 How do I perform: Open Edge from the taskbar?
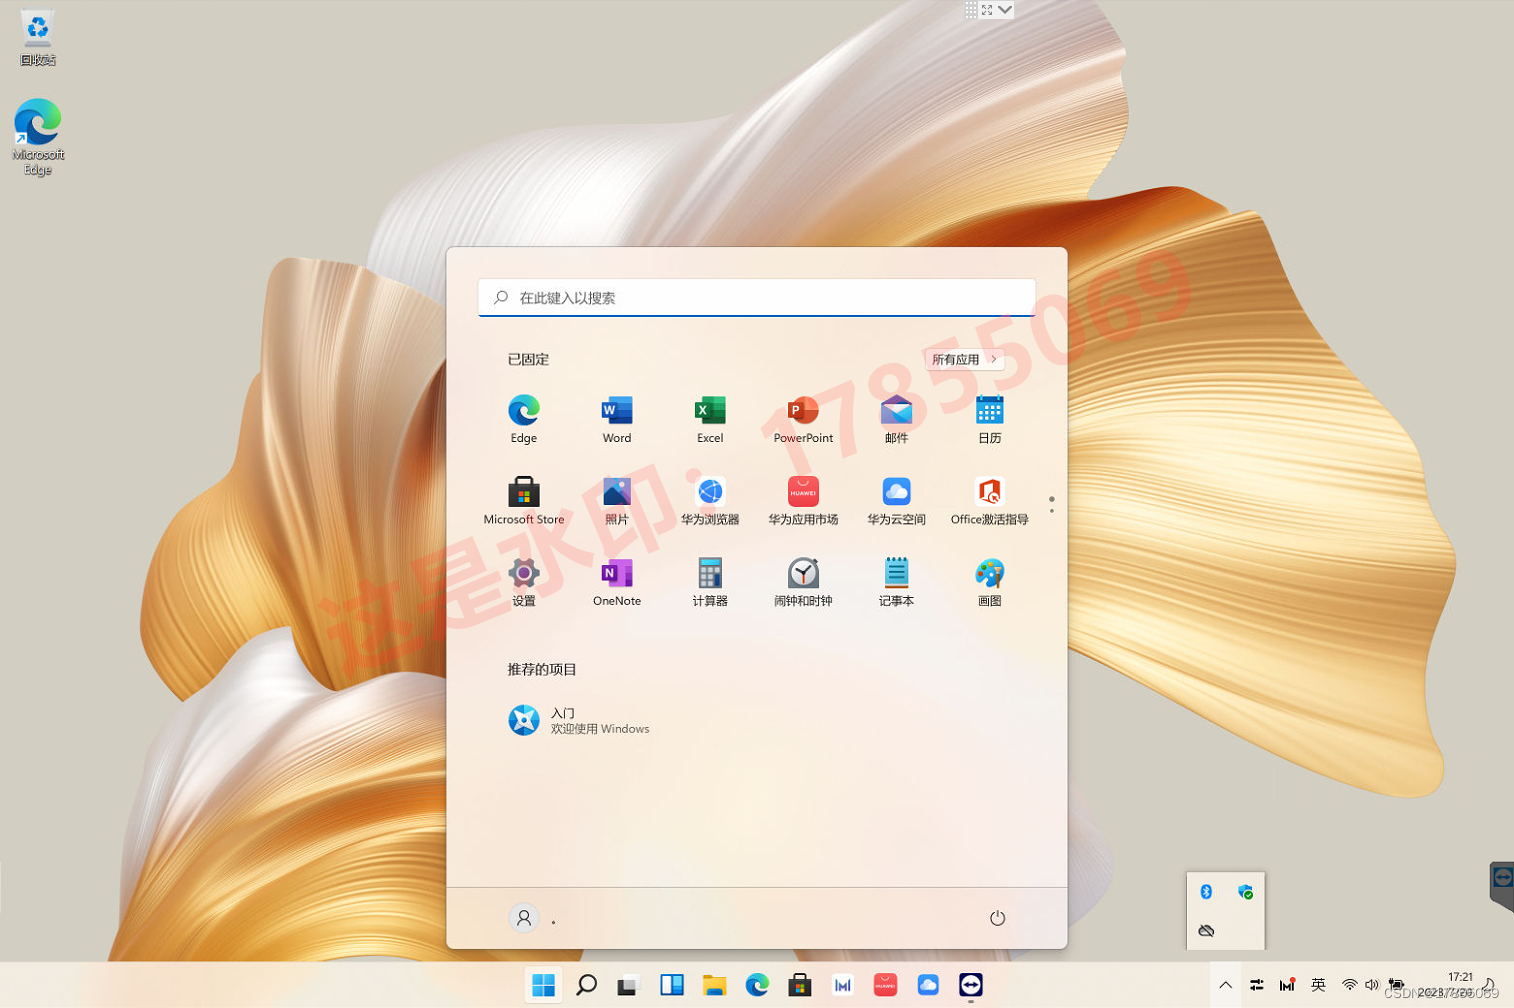[x=757, y=985]
